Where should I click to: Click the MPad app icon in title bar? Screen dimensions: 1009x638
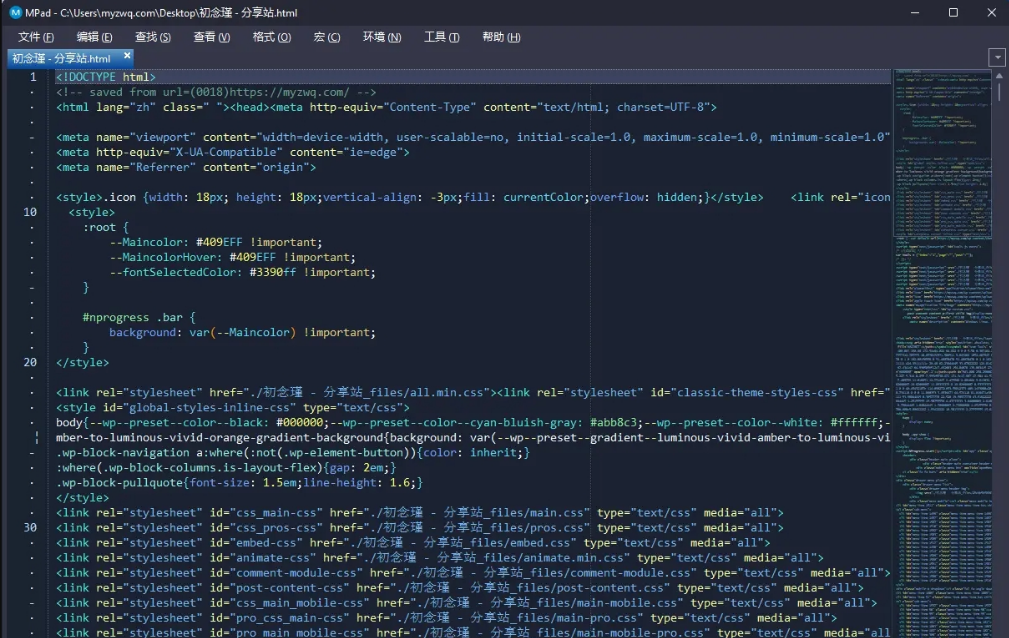pyautogui.click(x=15, y=12)
